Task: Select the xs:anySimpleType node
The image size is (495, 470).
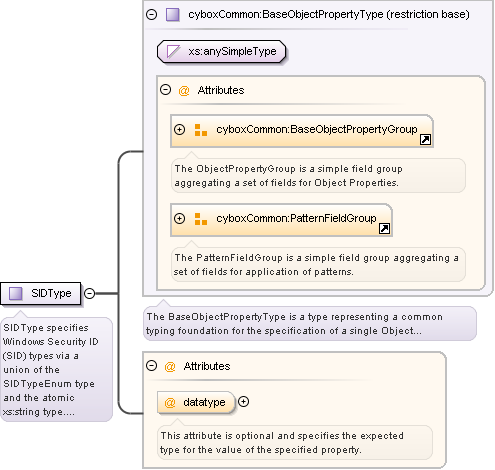Action: pyautogui.click(x=222, y=51)
